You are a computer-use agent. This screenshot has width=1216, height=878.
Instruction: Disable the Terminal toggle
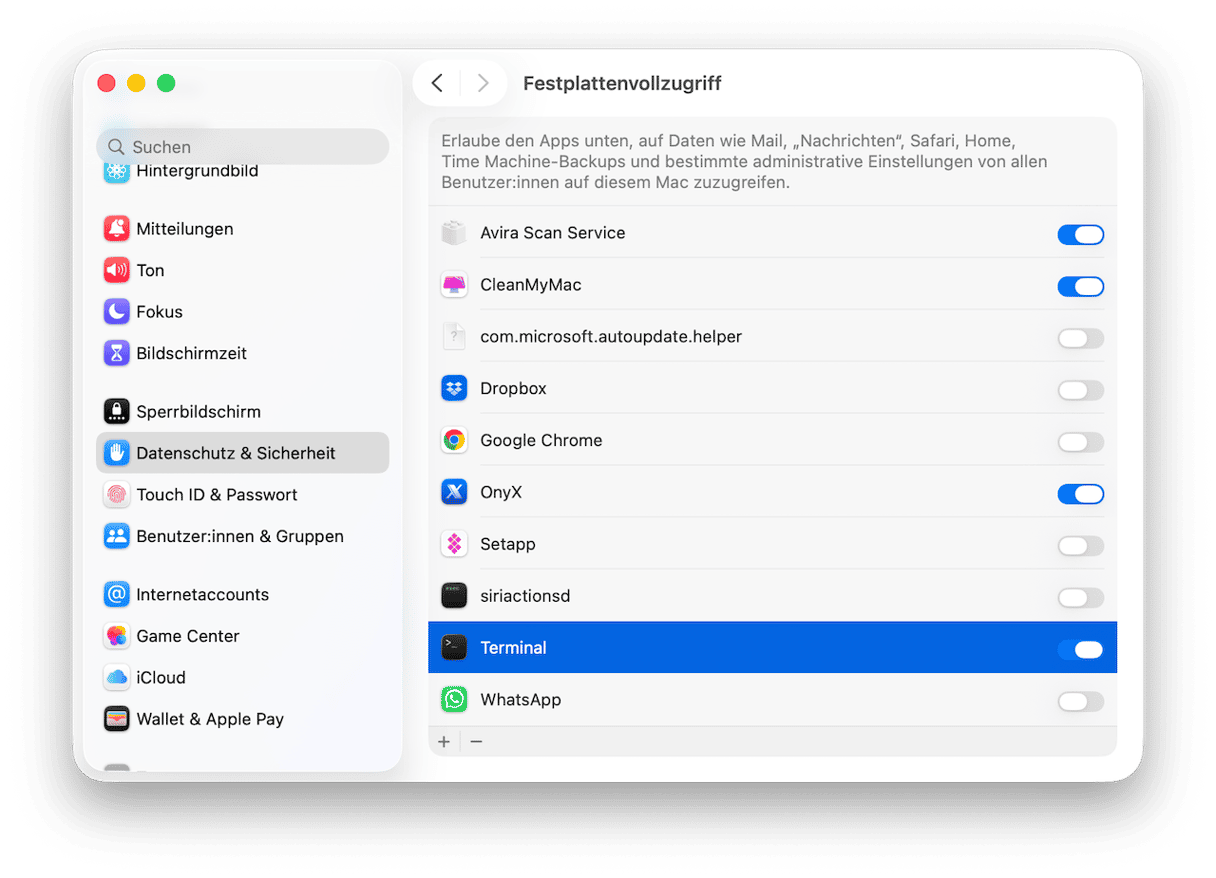[x=1081, y=650]
